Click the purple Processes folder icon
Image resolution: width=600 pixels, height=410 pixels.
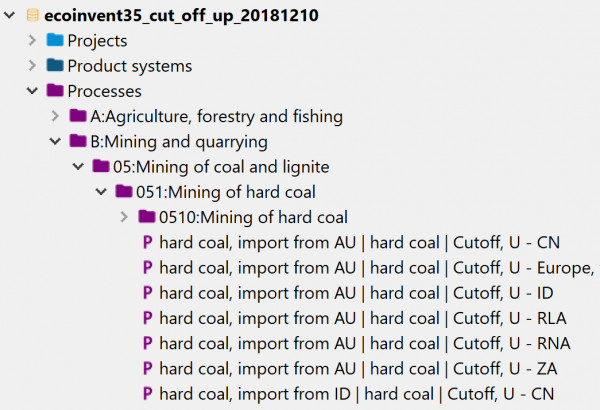tap(55, 90)
